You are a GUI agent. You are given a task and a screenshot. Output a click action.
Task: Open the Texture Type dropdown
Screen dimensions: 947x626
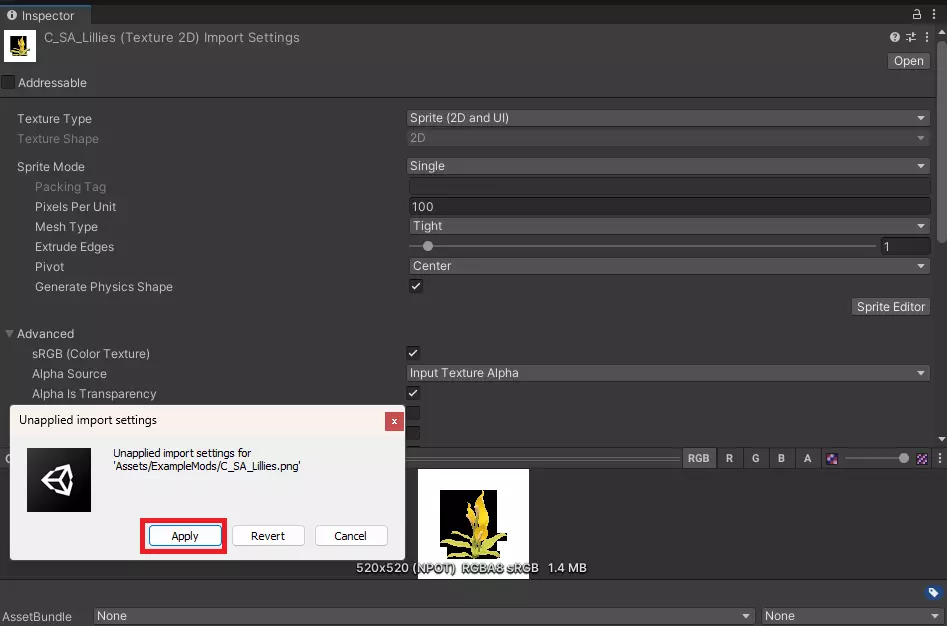tap(668, 118)
